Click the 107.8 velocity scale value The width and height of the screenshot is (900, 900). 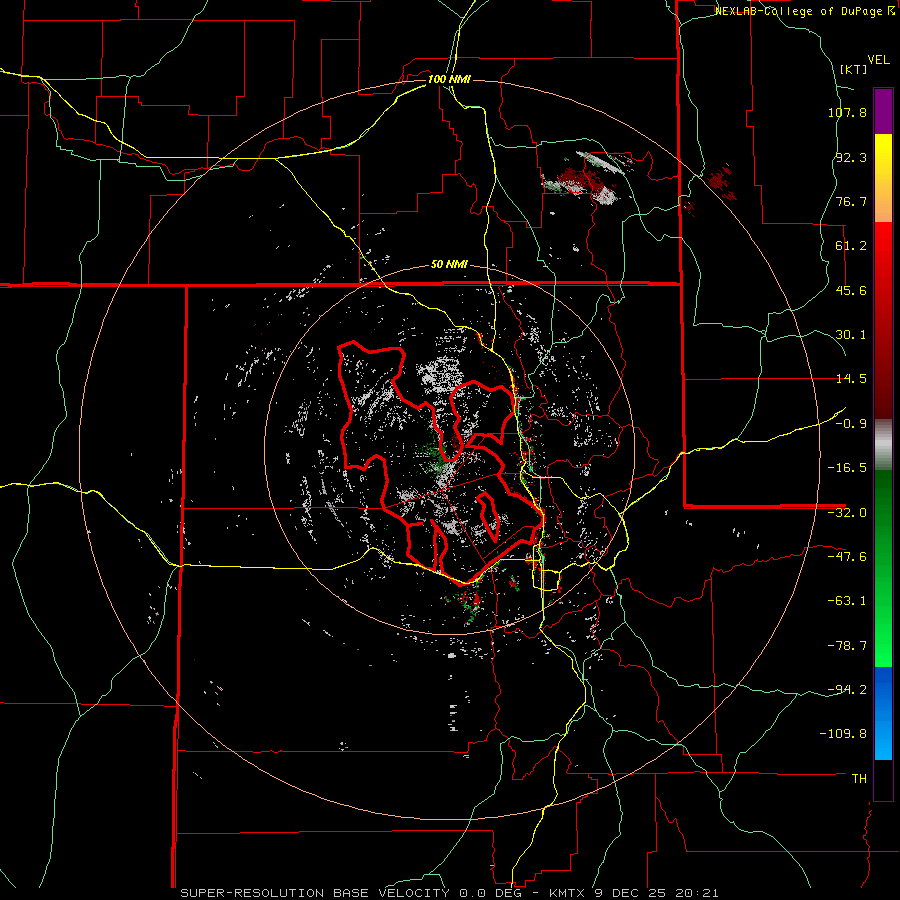click(x=847, y=112)
